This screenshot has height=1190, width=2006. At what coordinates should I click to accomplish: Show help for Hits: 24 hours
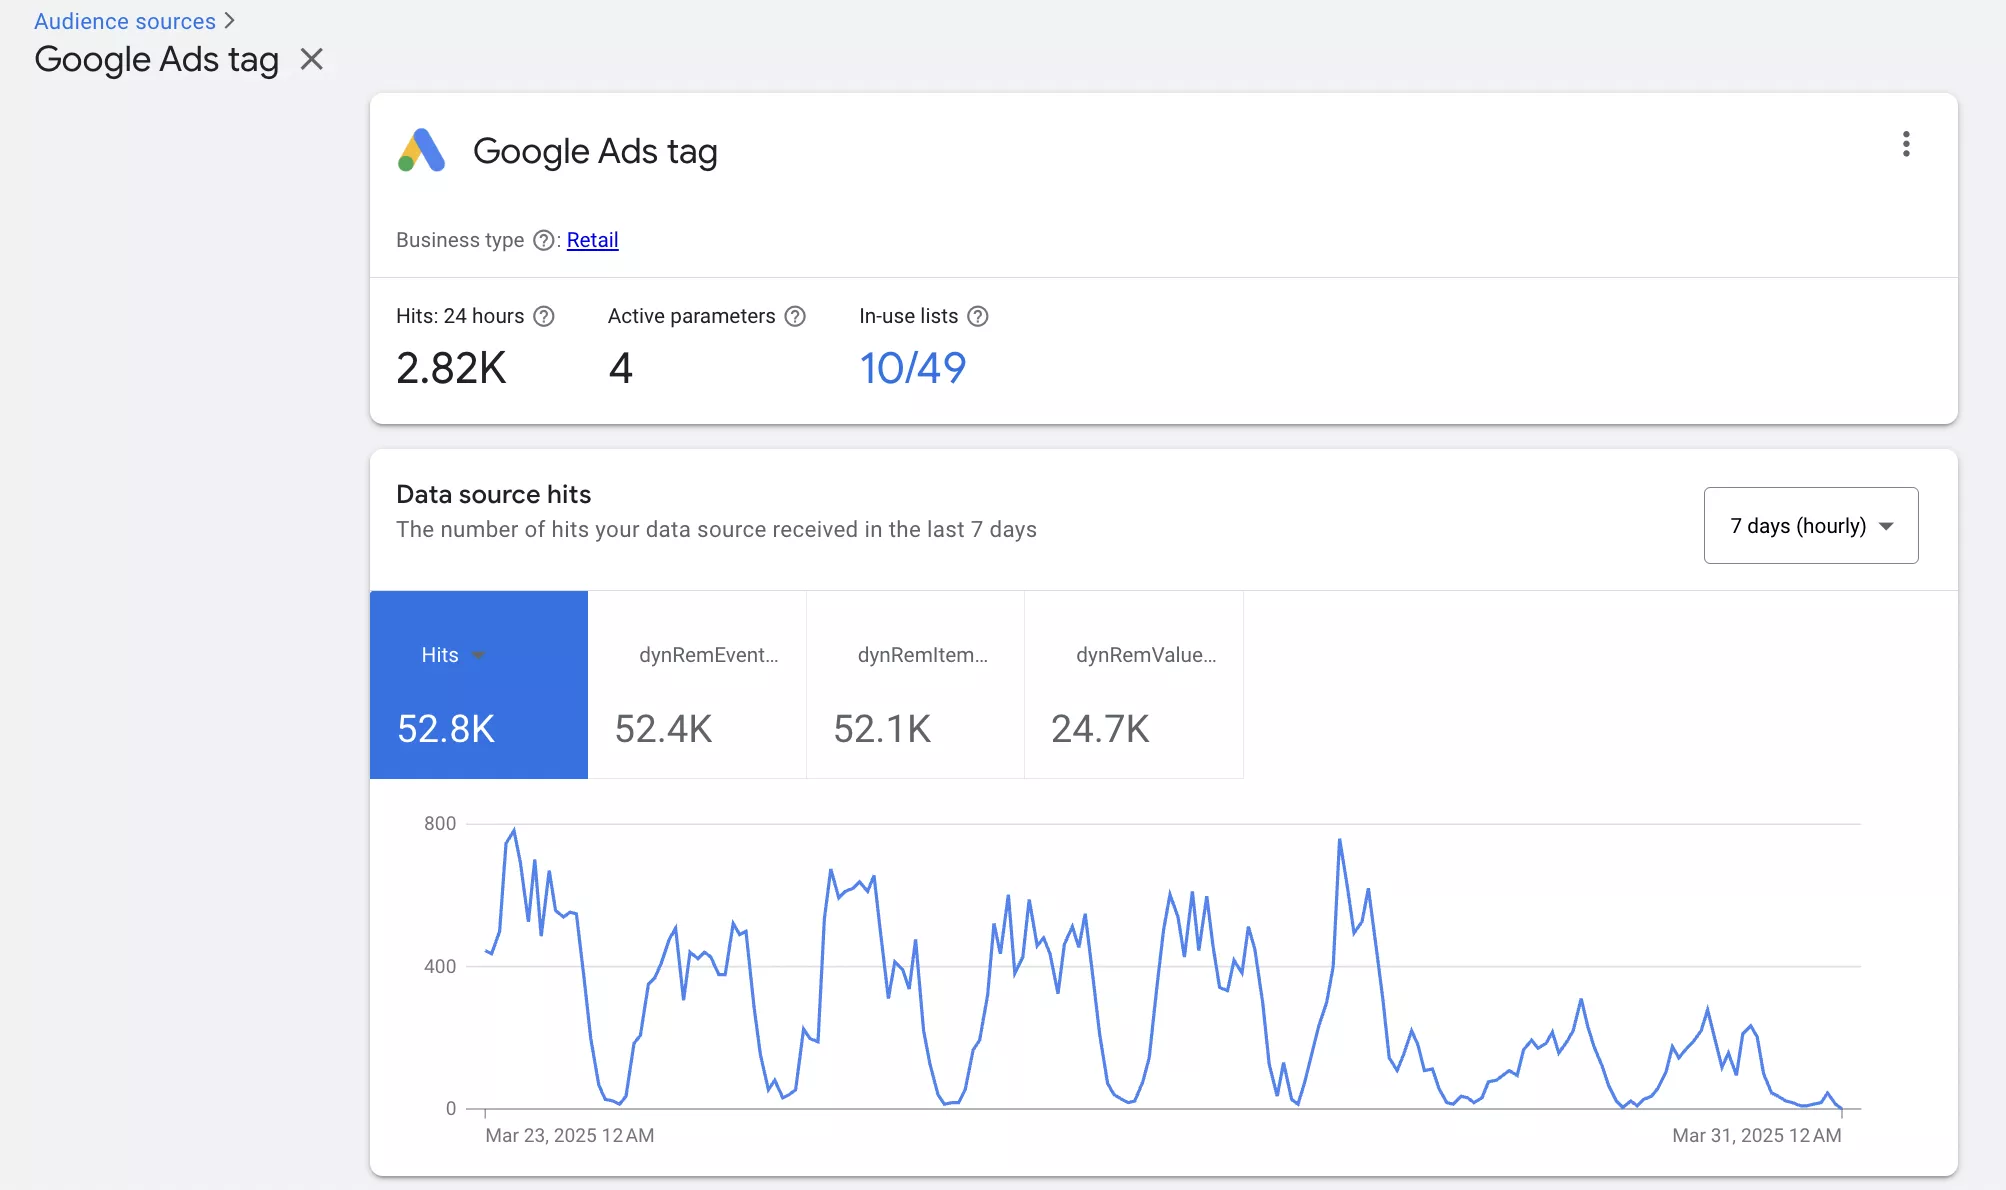[x=543, y=316]
